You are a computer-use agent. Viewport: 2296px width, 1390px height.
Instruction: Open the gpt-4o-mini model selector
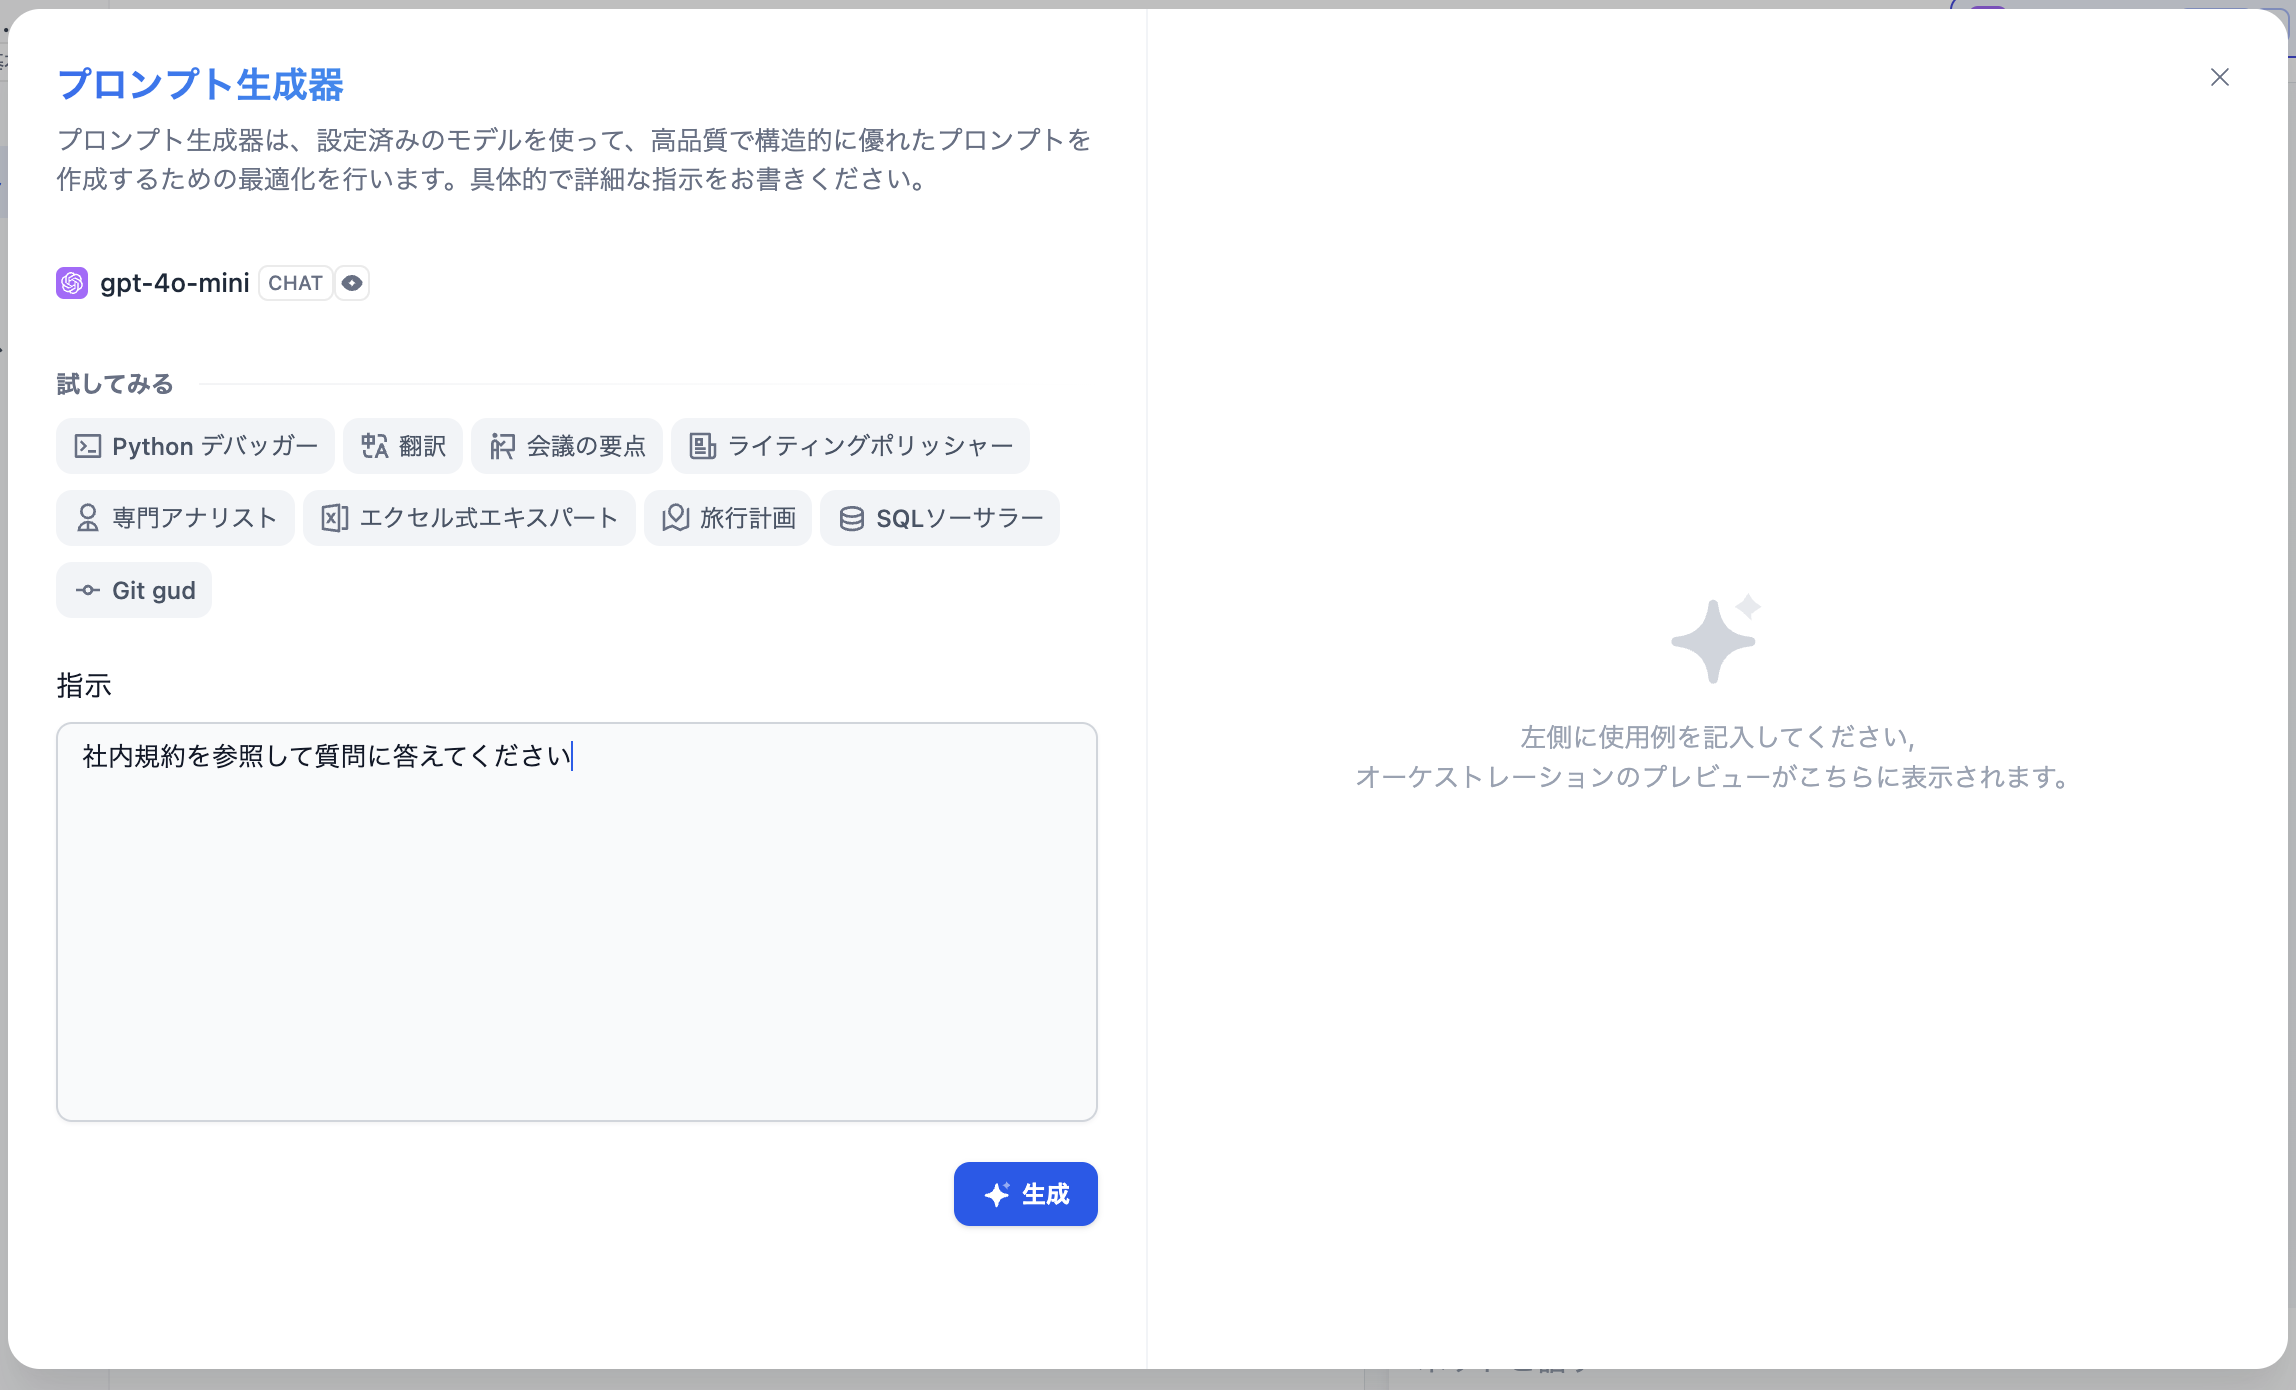tap(175, 283)
